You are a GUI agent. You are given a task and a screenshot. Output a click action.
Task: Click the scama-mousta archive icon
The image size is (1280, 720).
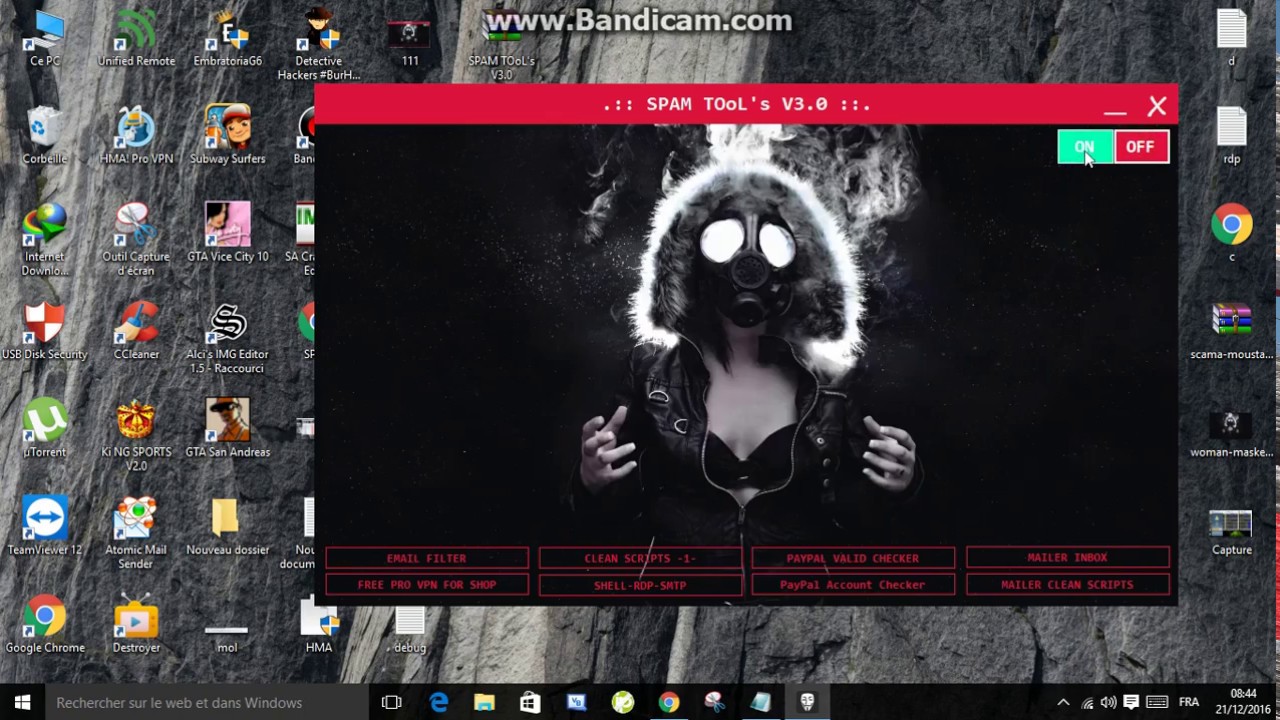click(x=1232, y=331)
